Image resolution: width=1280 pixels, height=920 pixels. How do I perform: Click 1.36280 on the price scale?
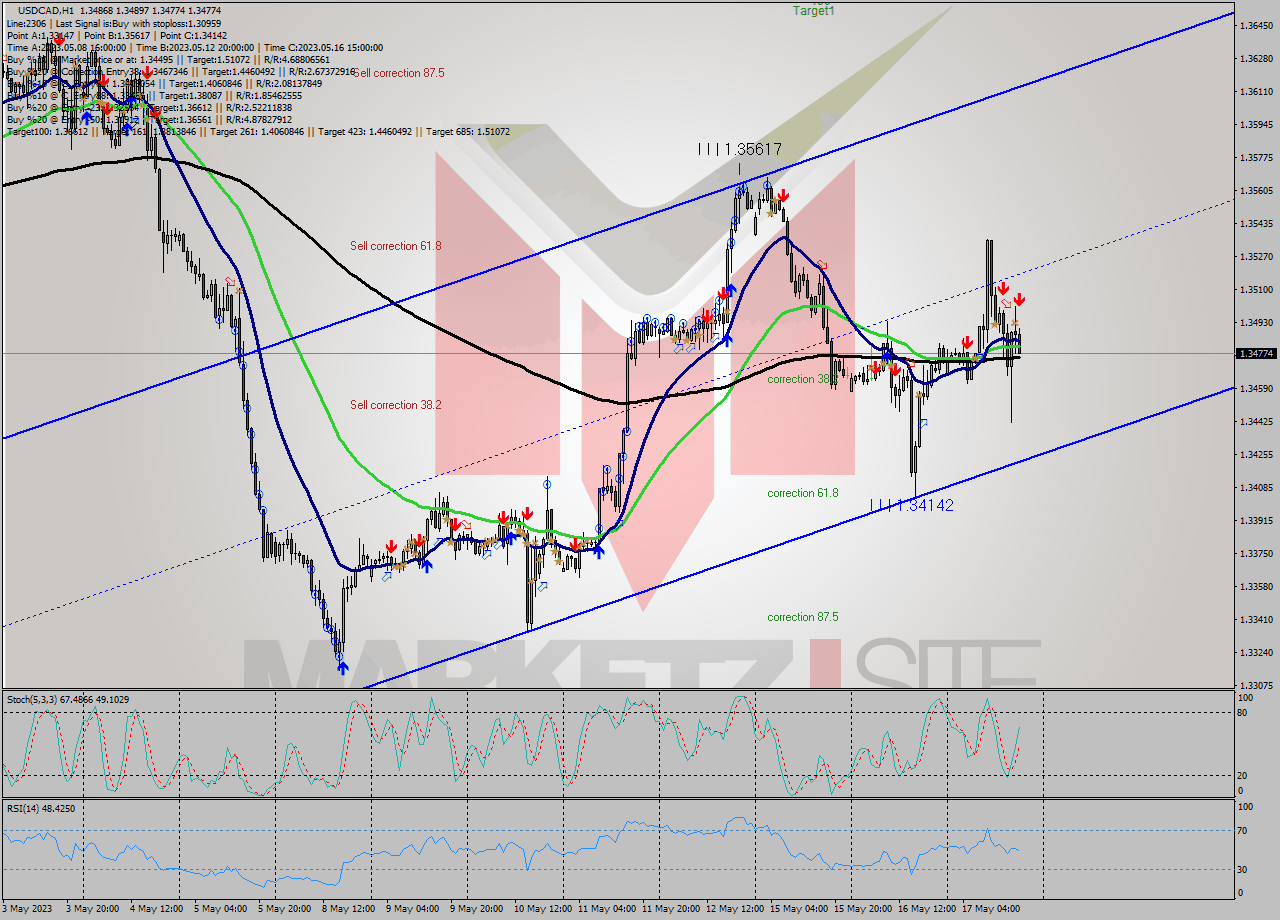pos(1256,58)
